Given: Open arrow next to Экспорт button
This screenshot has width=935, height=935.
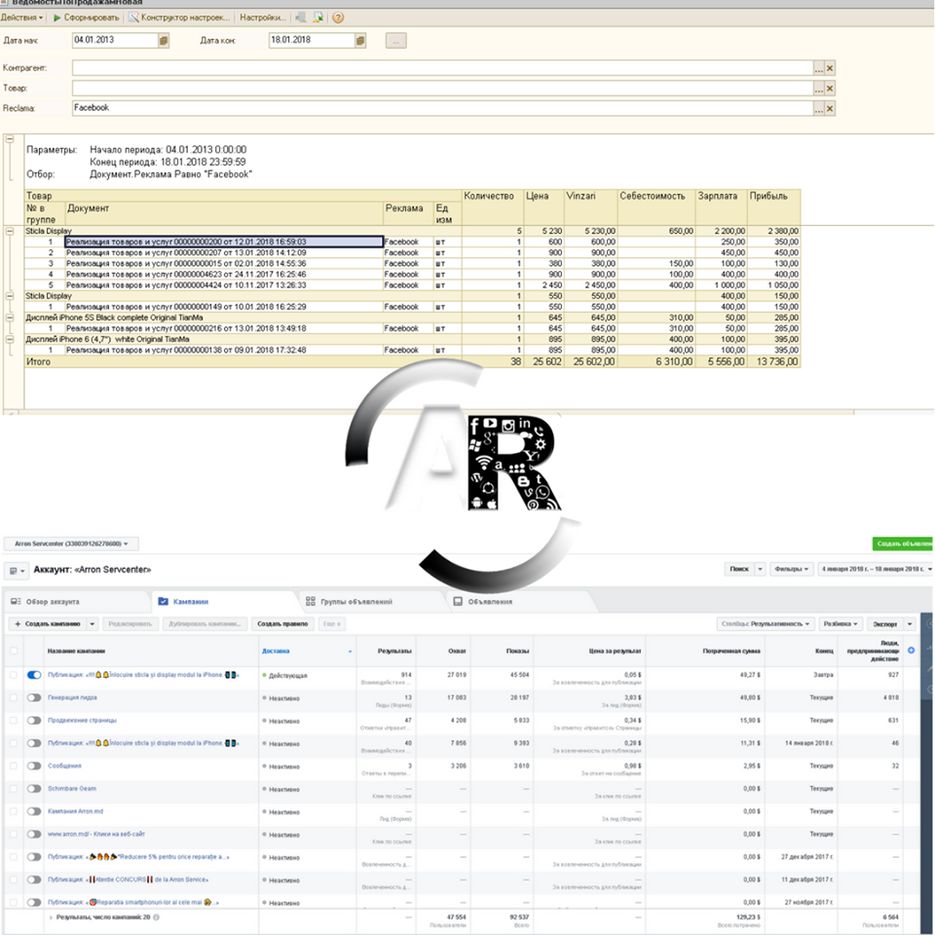Looking at the screenshot, I should pos(910,624).
